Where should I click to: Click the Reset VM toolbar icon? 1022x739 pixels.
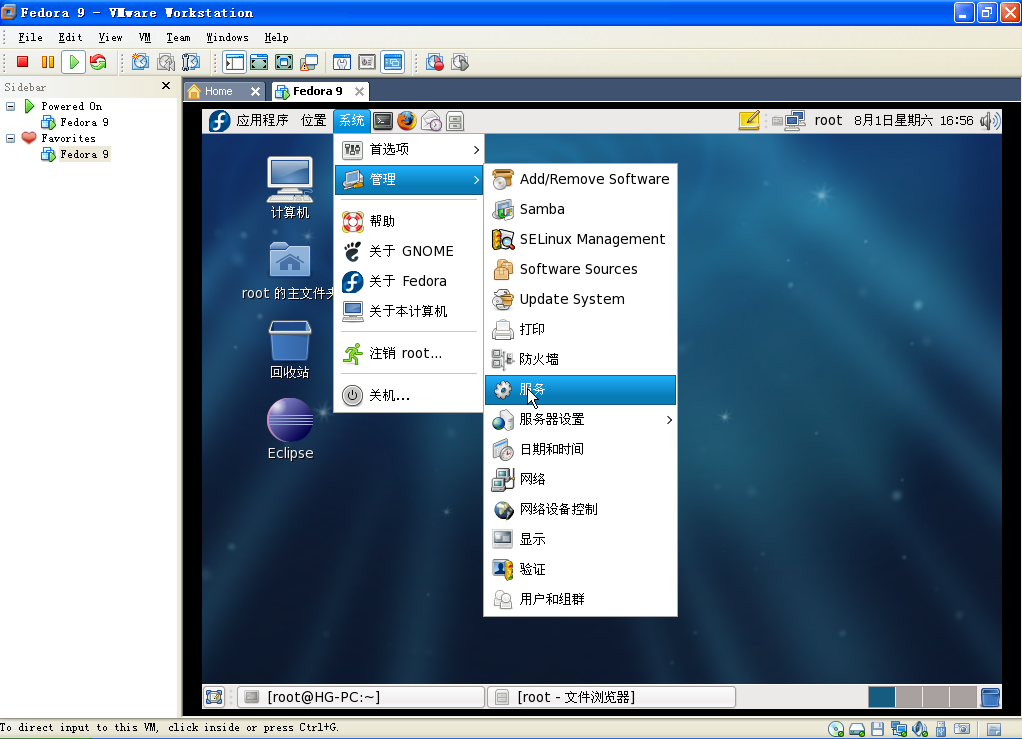[x=98, y=62]
